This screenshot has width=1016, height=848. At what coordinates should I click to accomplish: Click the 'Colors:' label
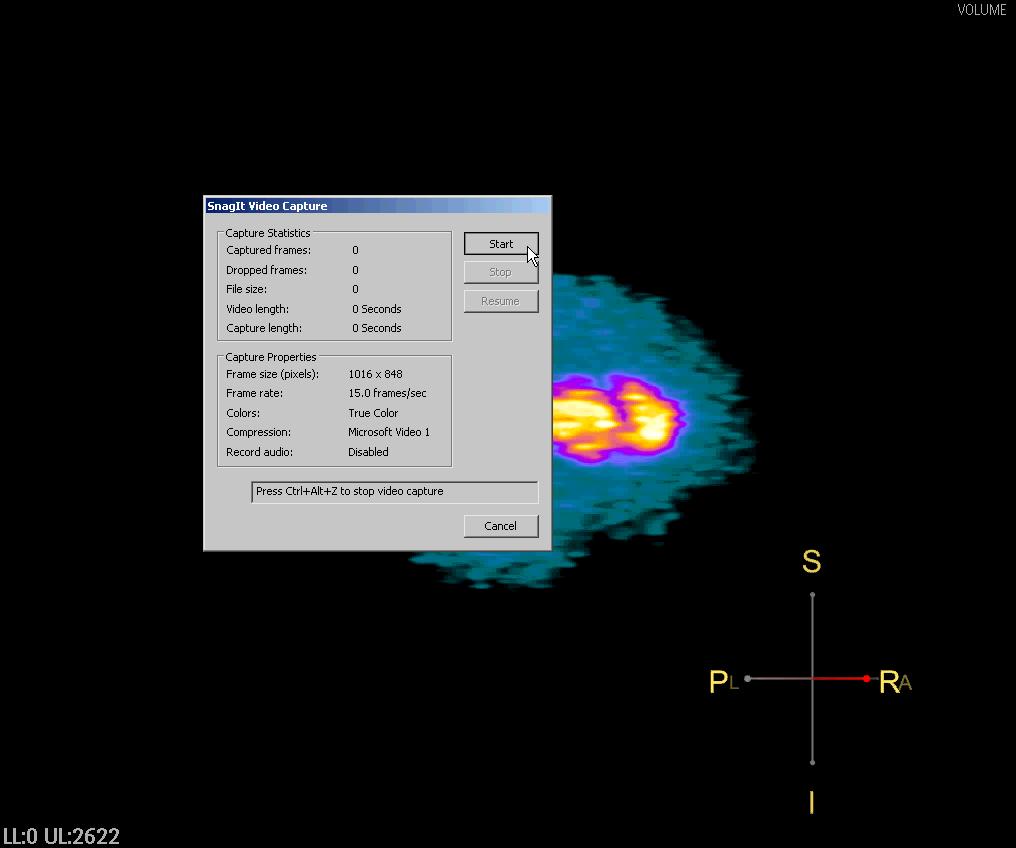(x=243, y=413)
